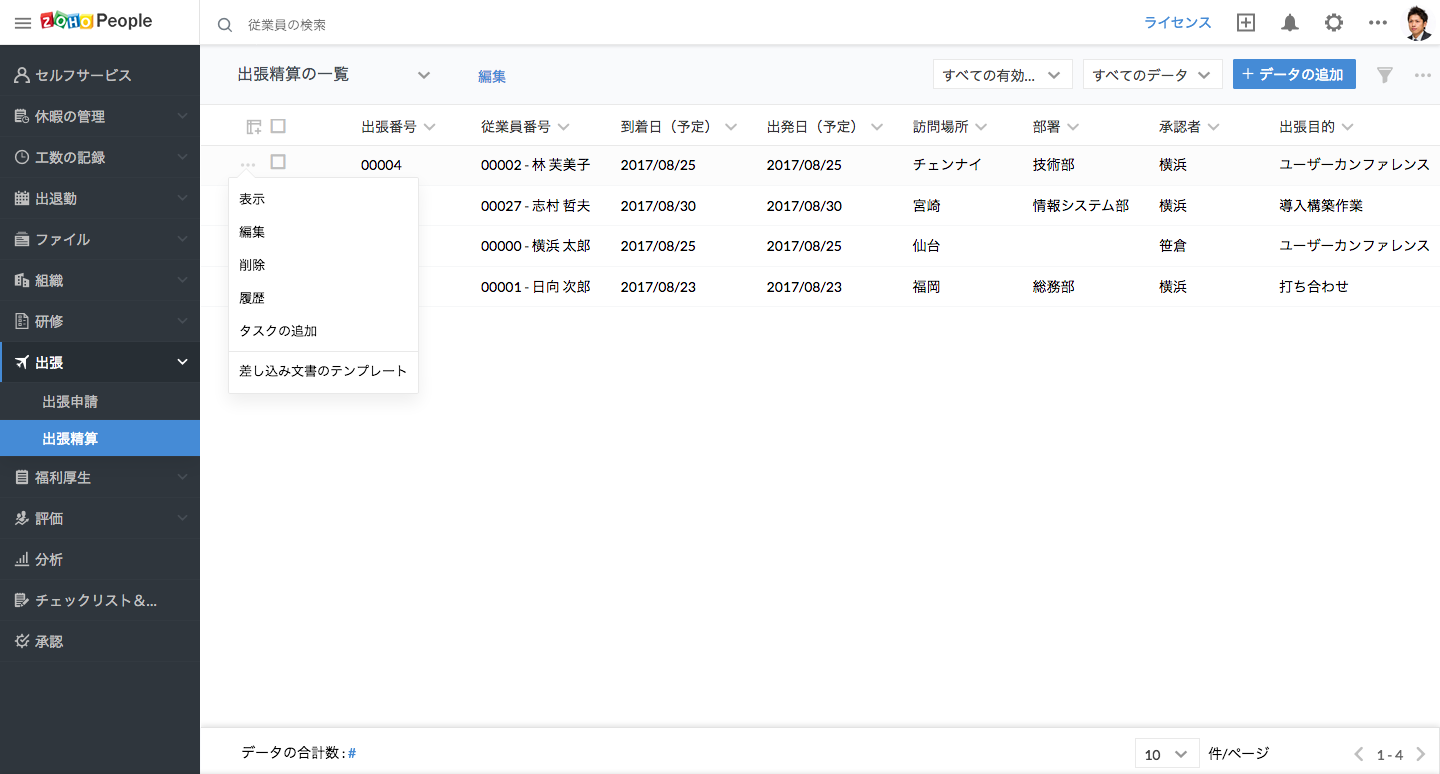
Task: Expand the 休暇の管理 sidebar section
Action: click(x=100, y=117)
